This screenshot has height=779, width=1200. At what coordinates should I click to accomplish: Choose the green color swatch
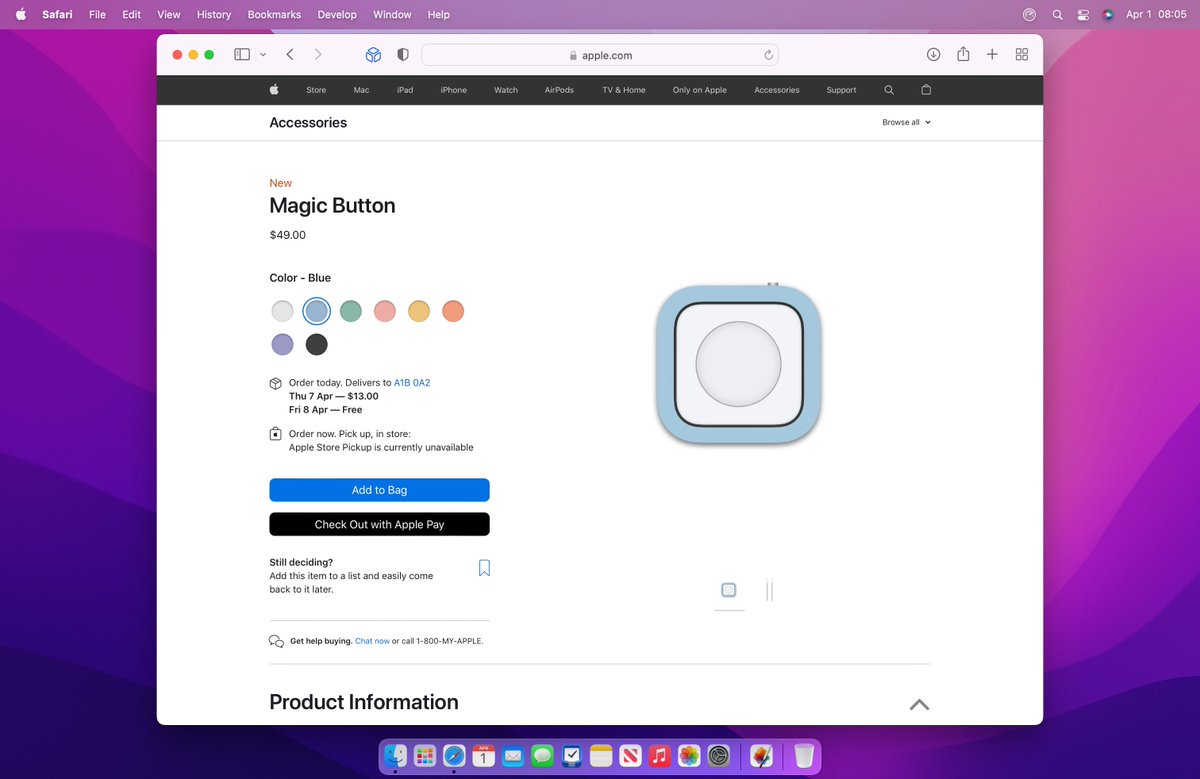350,311
